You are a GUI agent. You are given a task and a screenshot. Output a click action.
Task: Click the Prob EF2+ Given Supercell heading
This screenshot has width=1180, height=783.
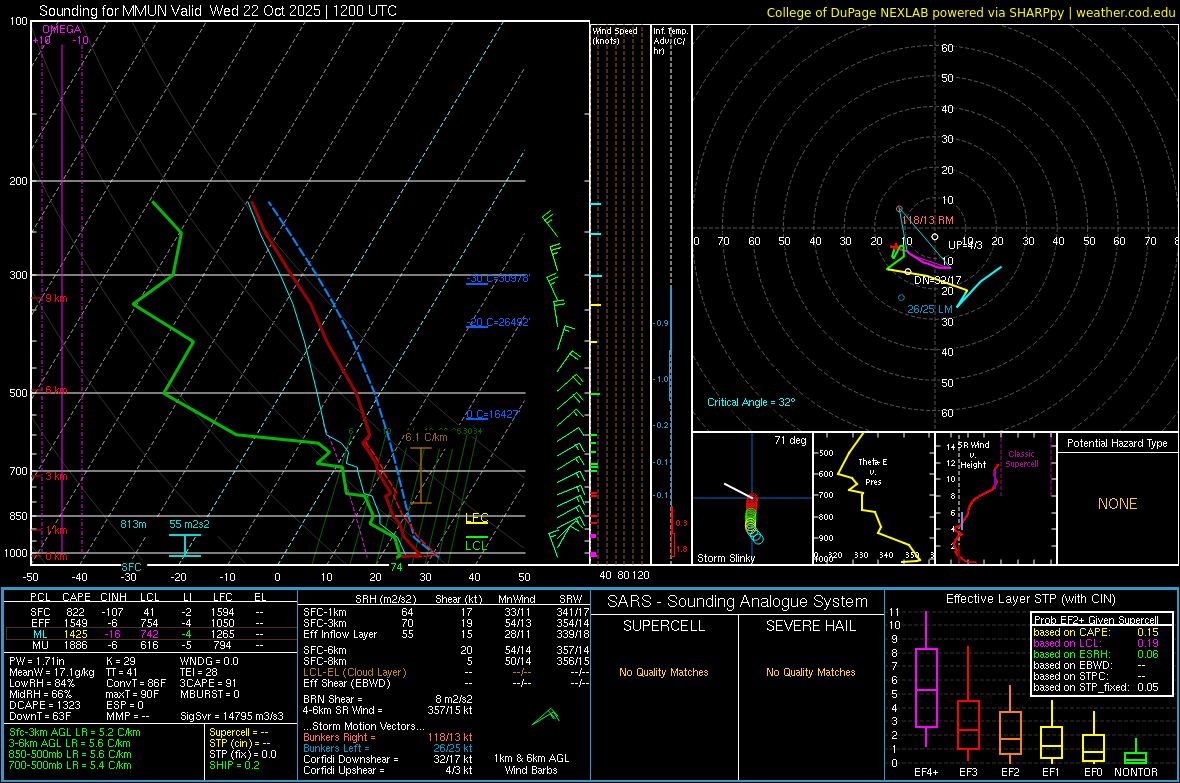pos(1096,620)
